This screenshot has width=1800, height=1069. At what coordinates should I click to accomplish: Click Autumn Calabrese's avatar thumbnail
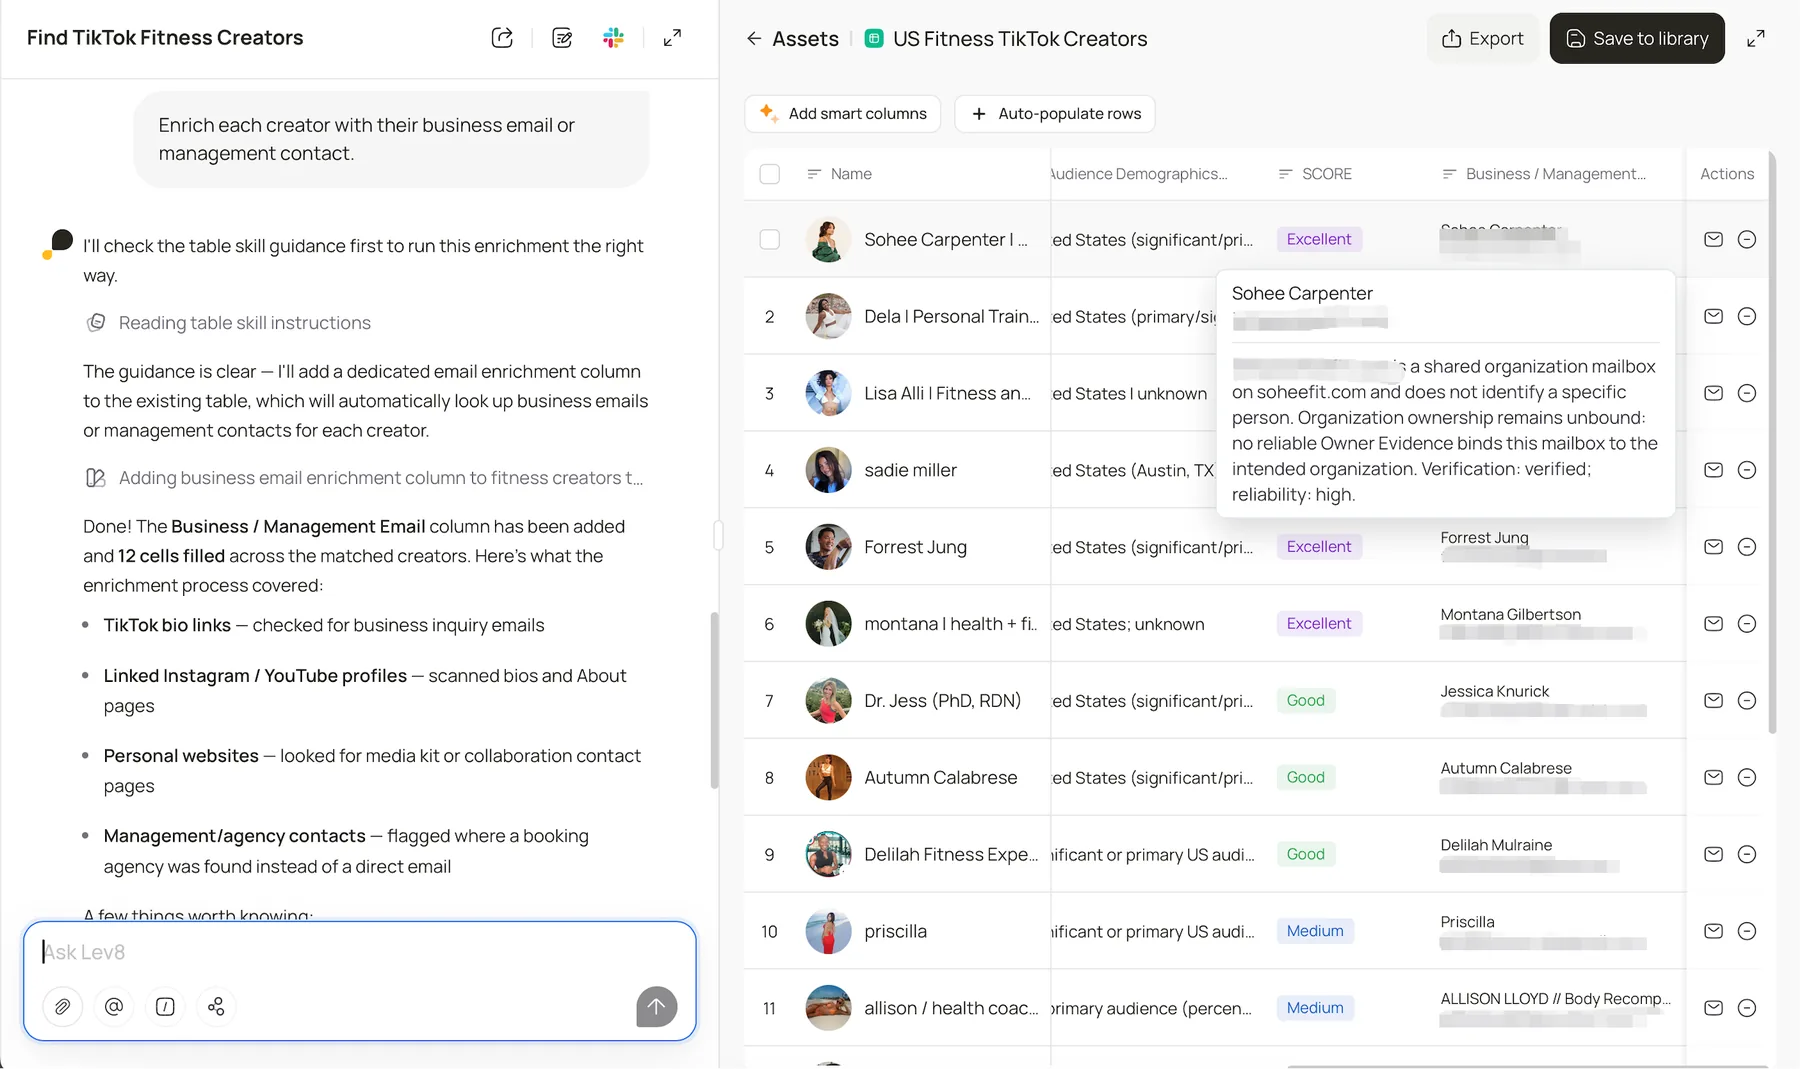point(828,777)
